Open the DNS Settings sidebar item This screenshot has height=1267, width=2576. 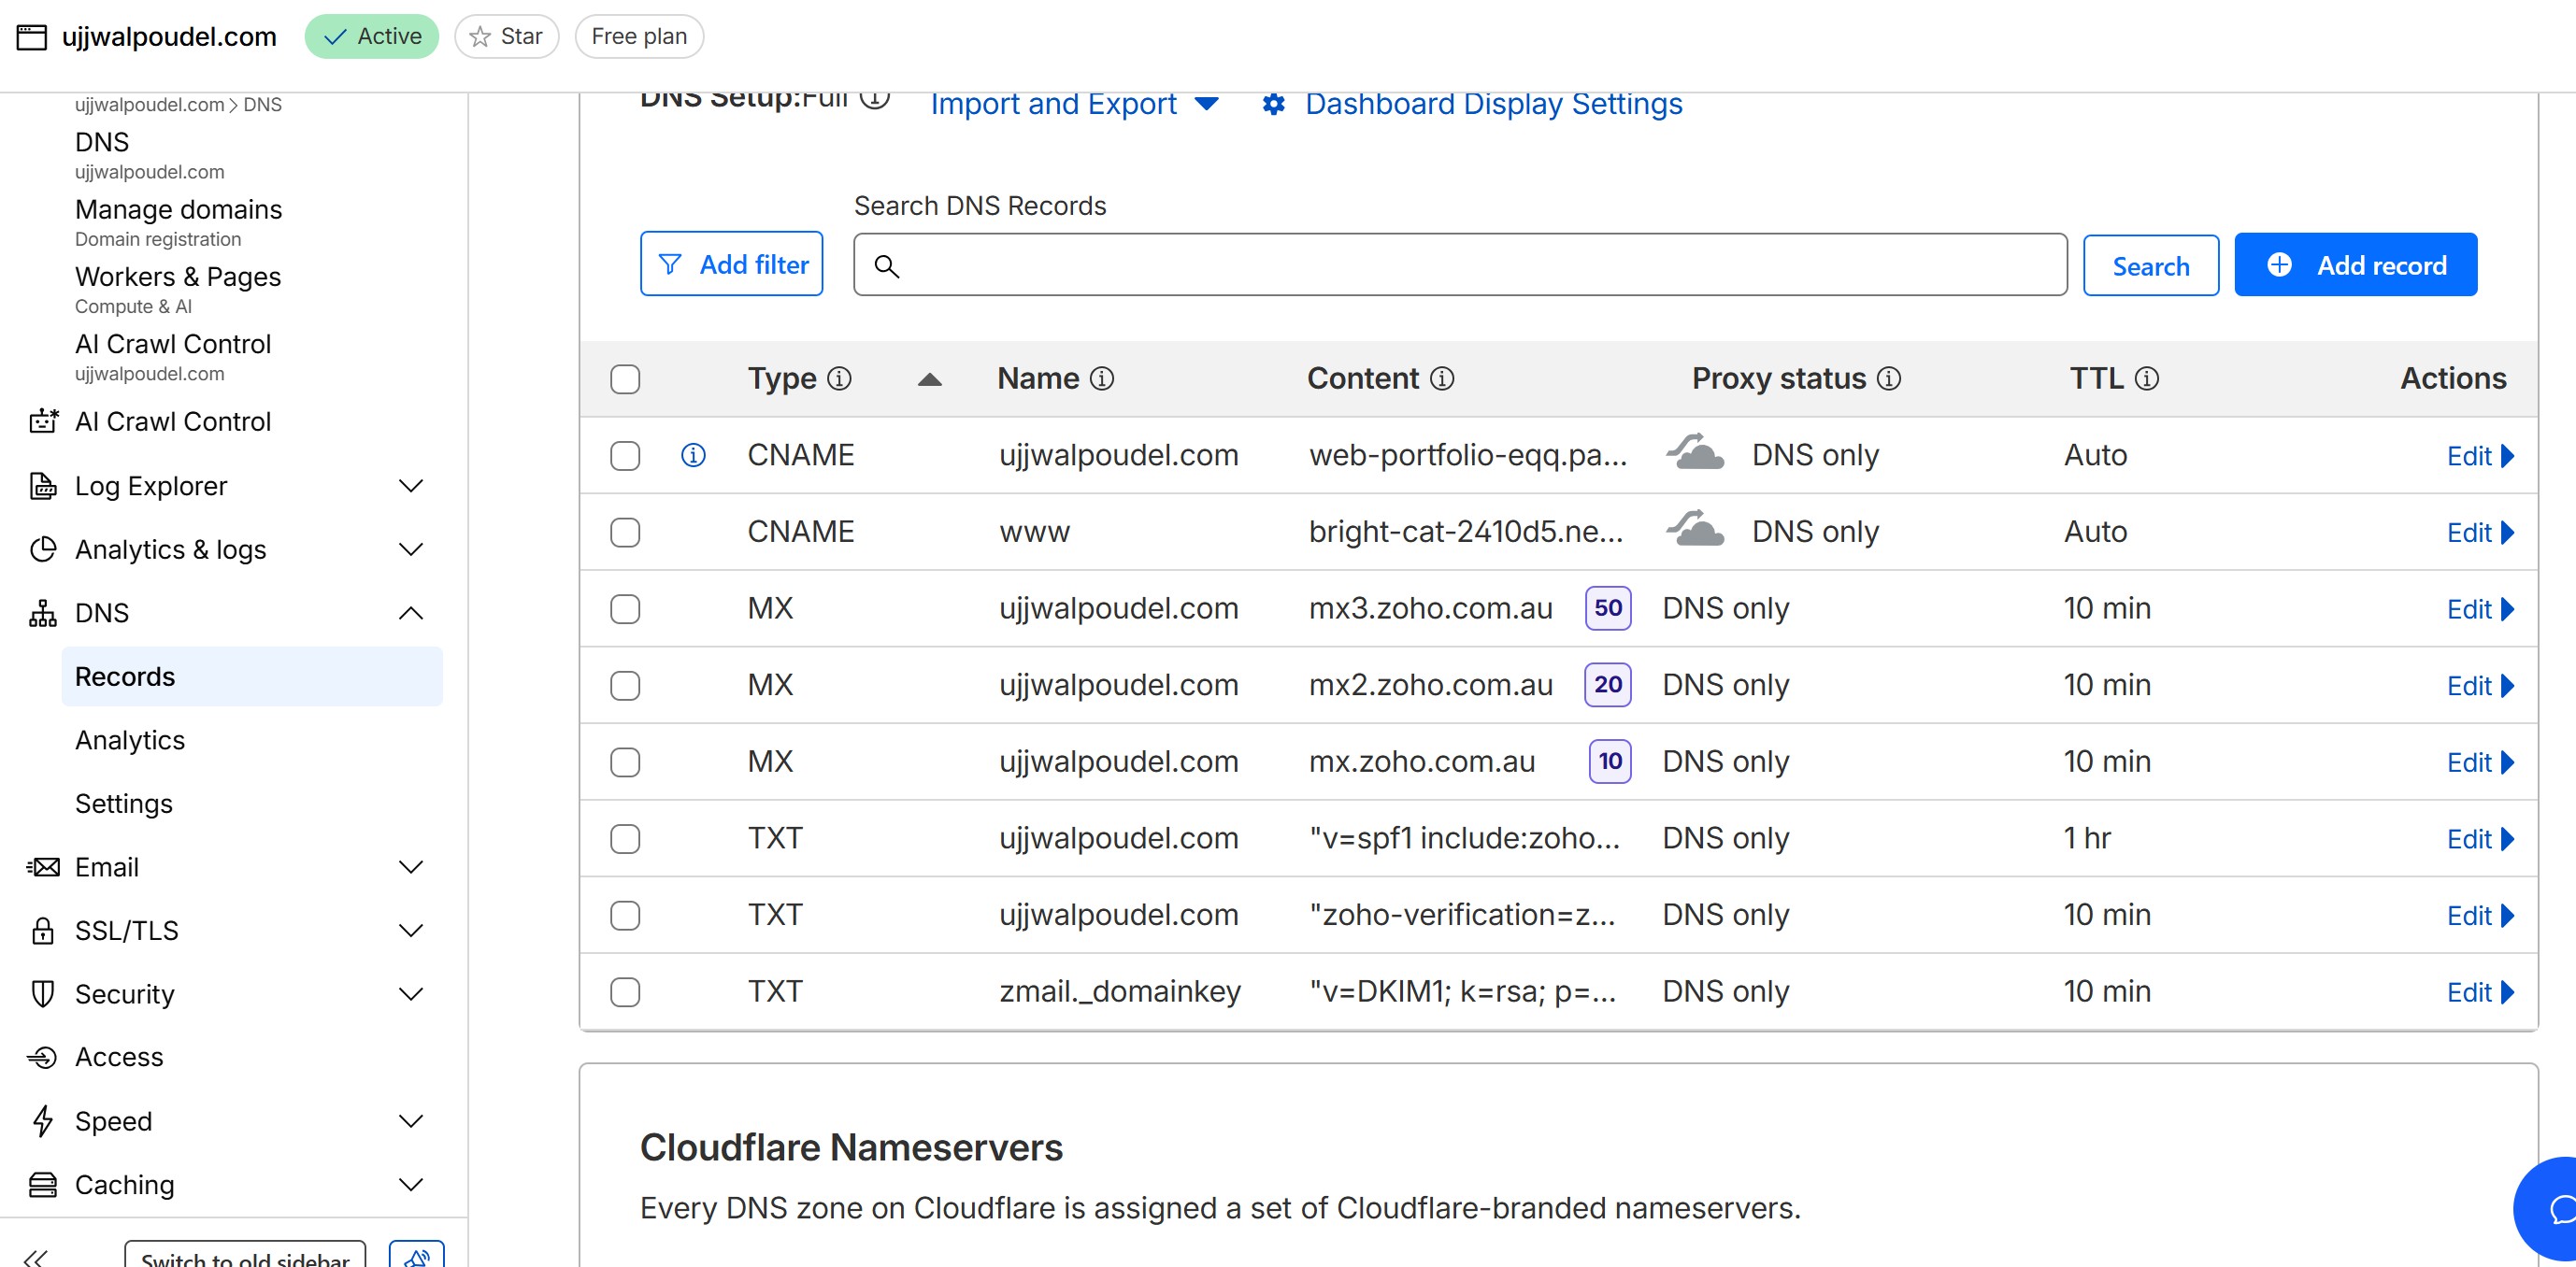(124, 804)
